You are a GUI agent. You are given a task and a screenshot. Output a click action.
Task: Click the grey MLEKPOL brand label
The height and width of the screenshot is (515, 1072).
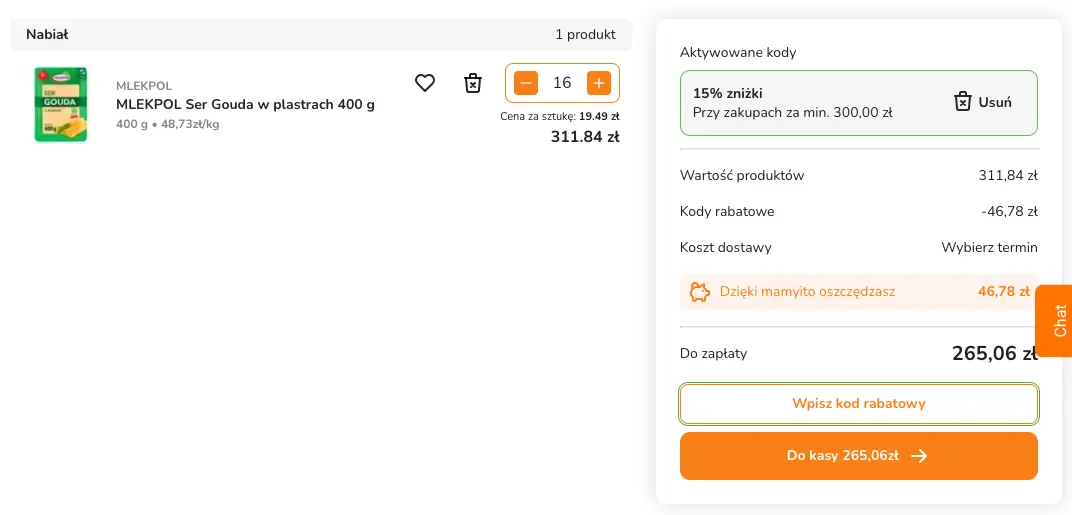144,86
